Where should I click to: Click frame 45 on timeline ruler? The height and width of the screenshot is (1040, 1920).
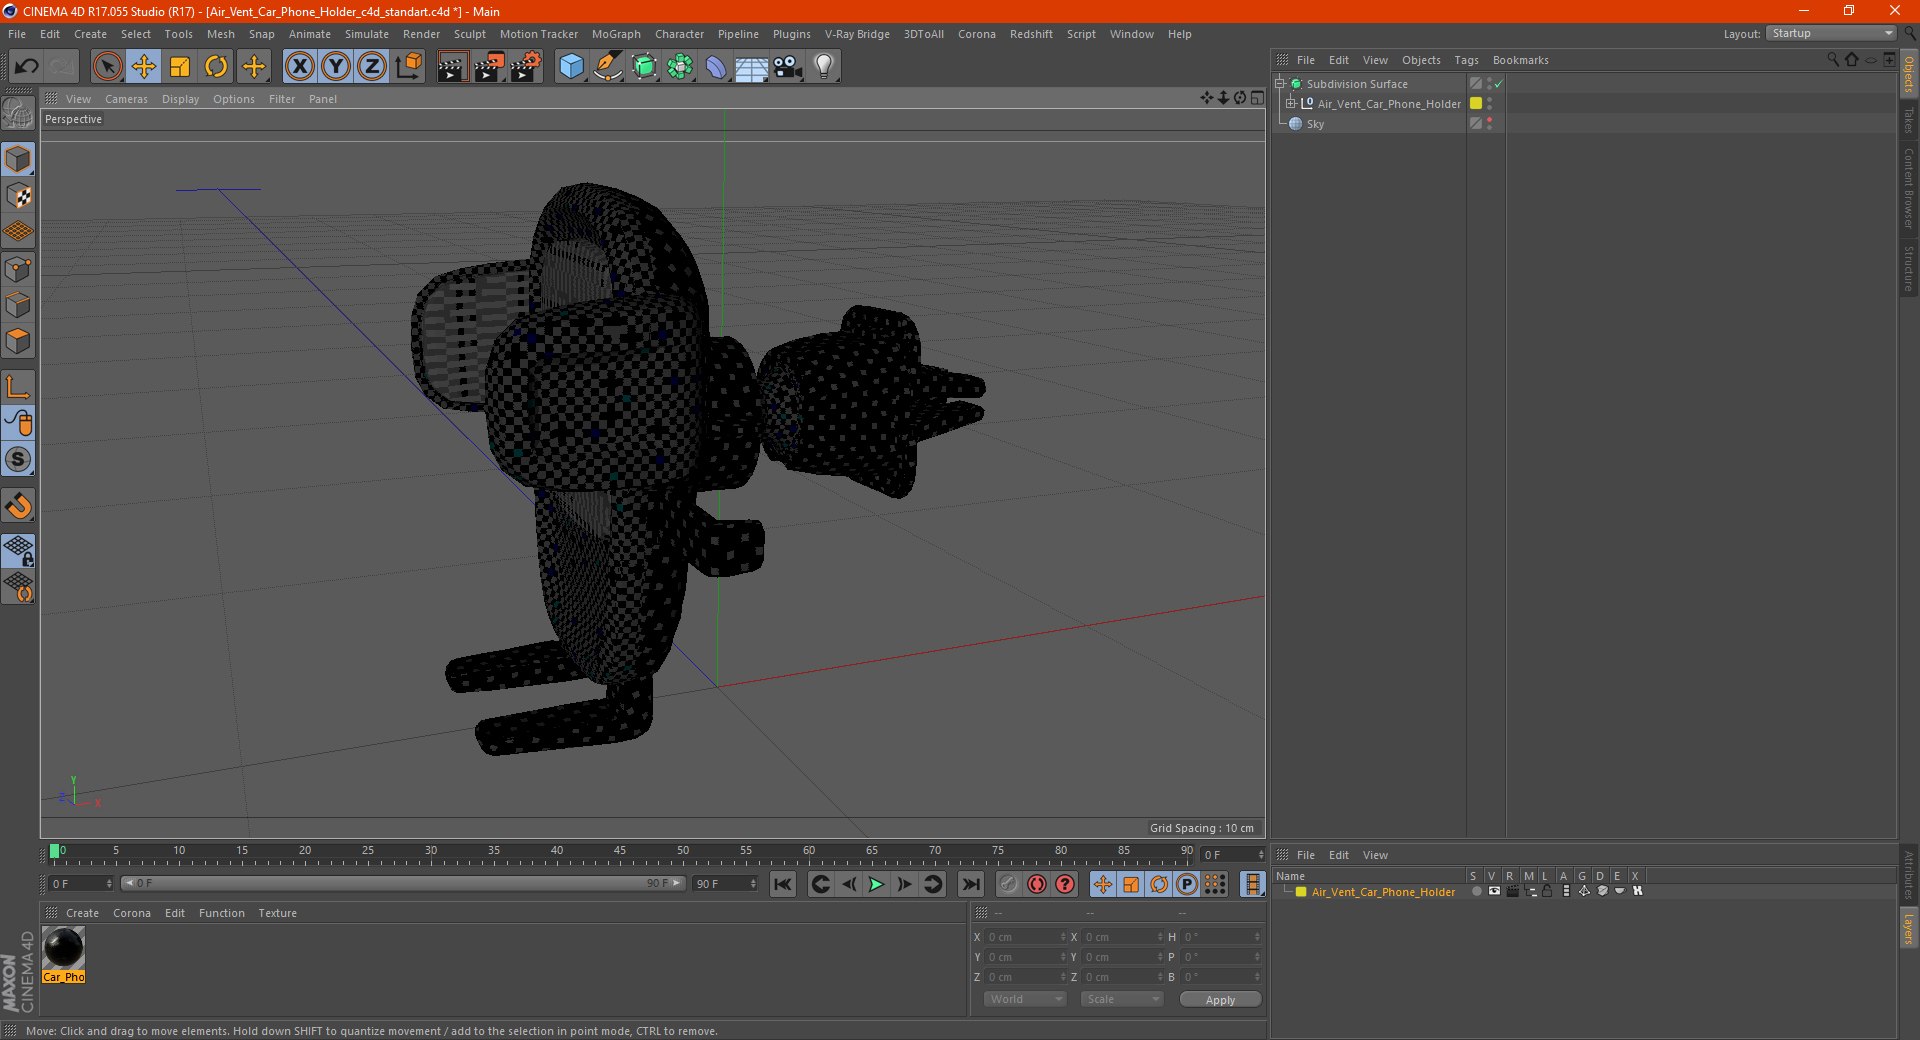click(x=620, y=853)
